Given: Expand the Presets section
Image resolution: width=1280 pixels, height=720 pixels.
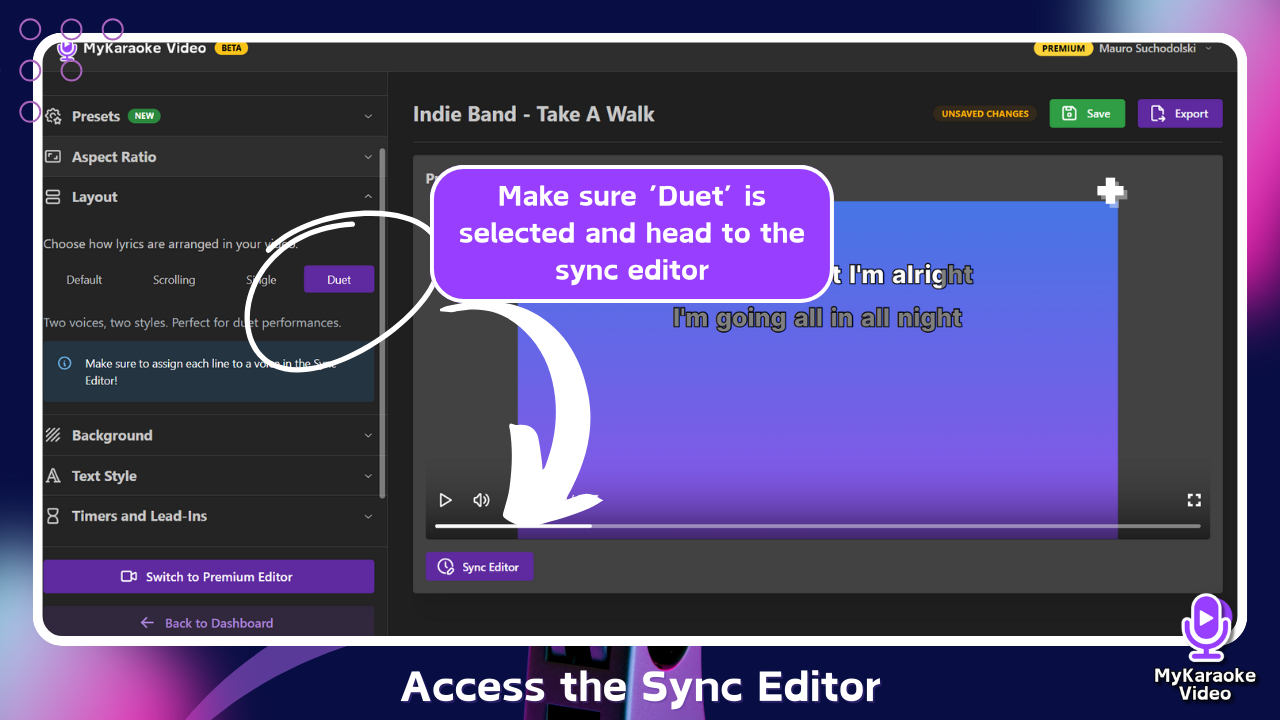Looking at the screenshot, I should pyautogui.click(x=208, y=116).
